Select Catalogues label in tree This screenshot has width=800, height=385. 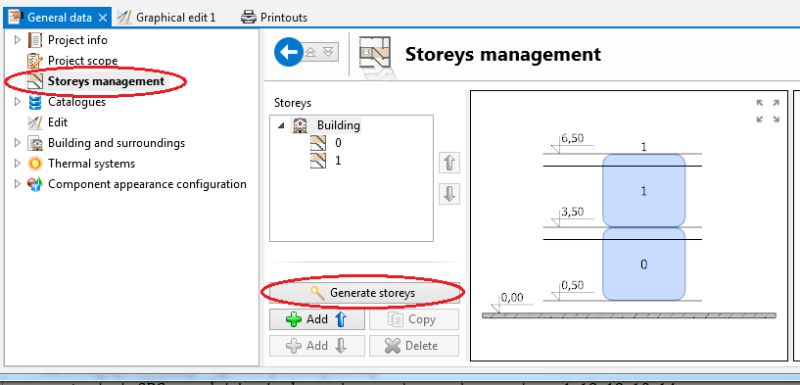pyautogui.click(x=77, y=102)
